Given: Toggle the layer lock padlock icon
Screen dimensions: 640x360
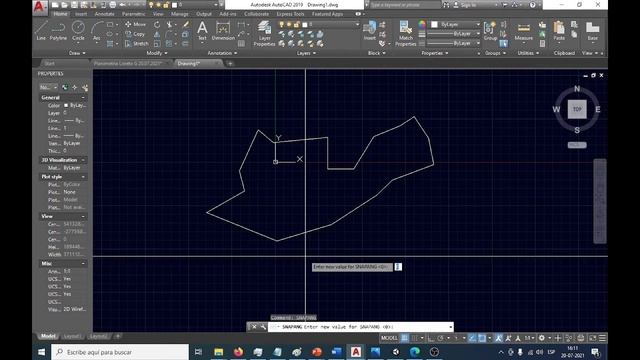Looking at the screenshot, I should (x=297, y=24).
